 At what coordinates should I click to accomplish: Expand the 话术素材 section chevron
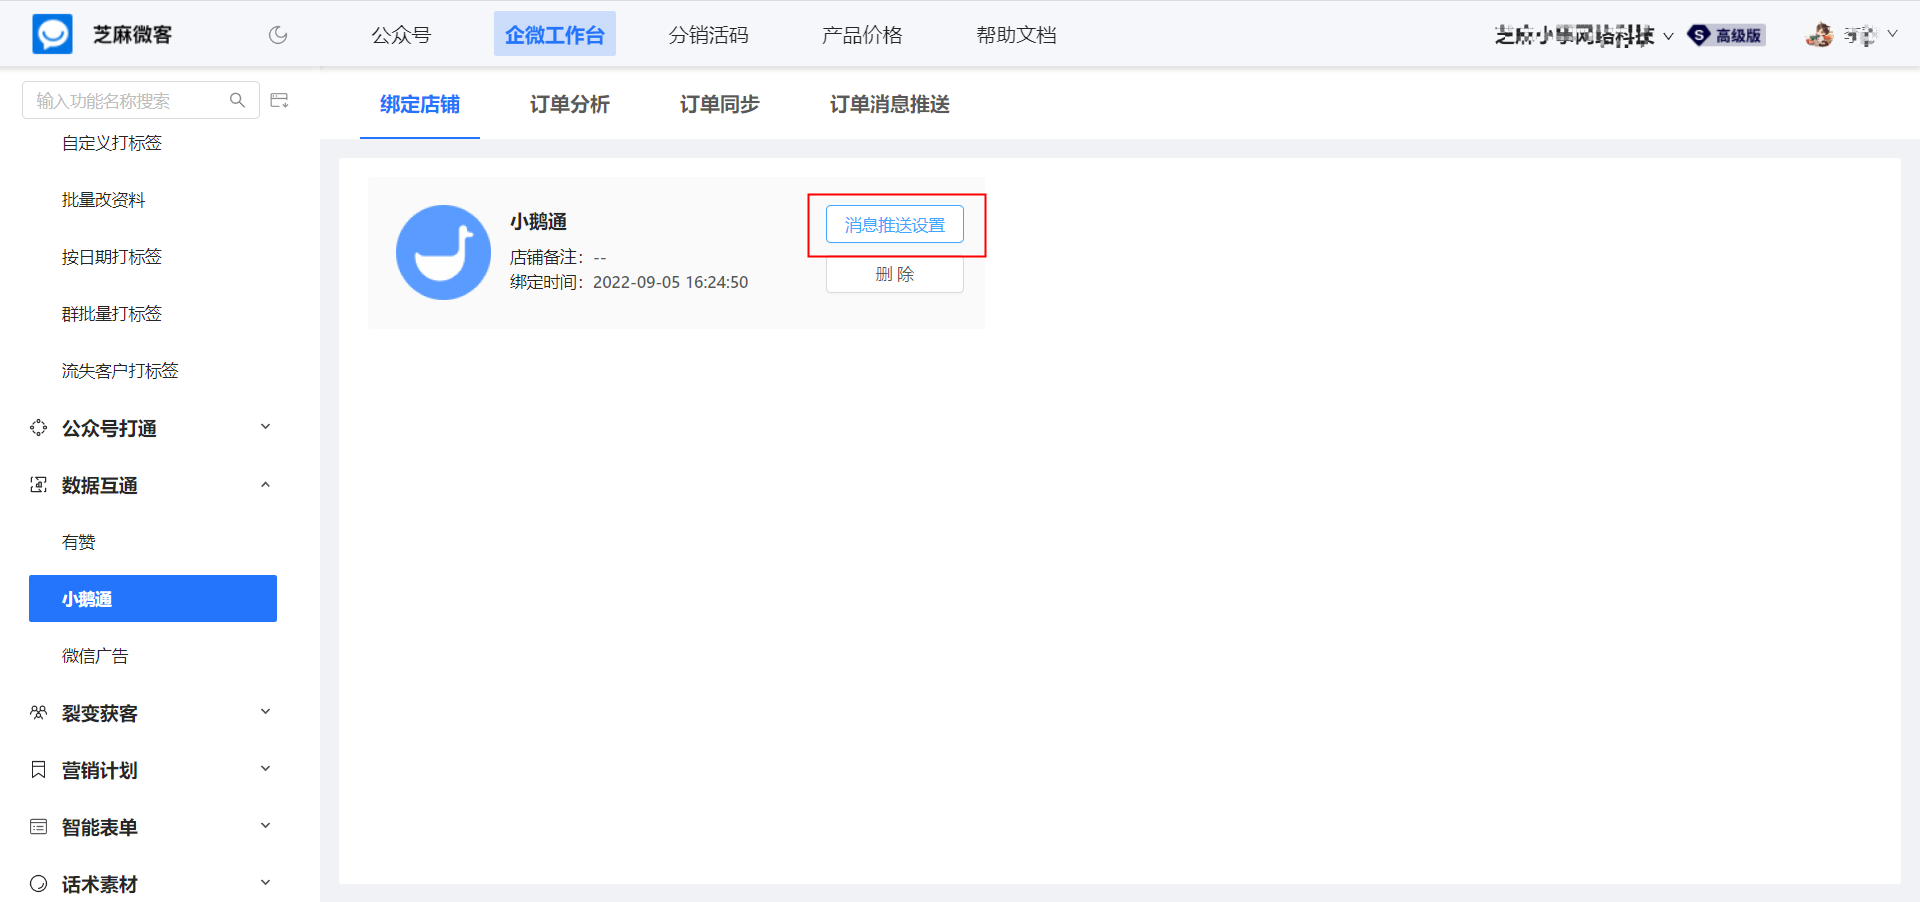266,883
